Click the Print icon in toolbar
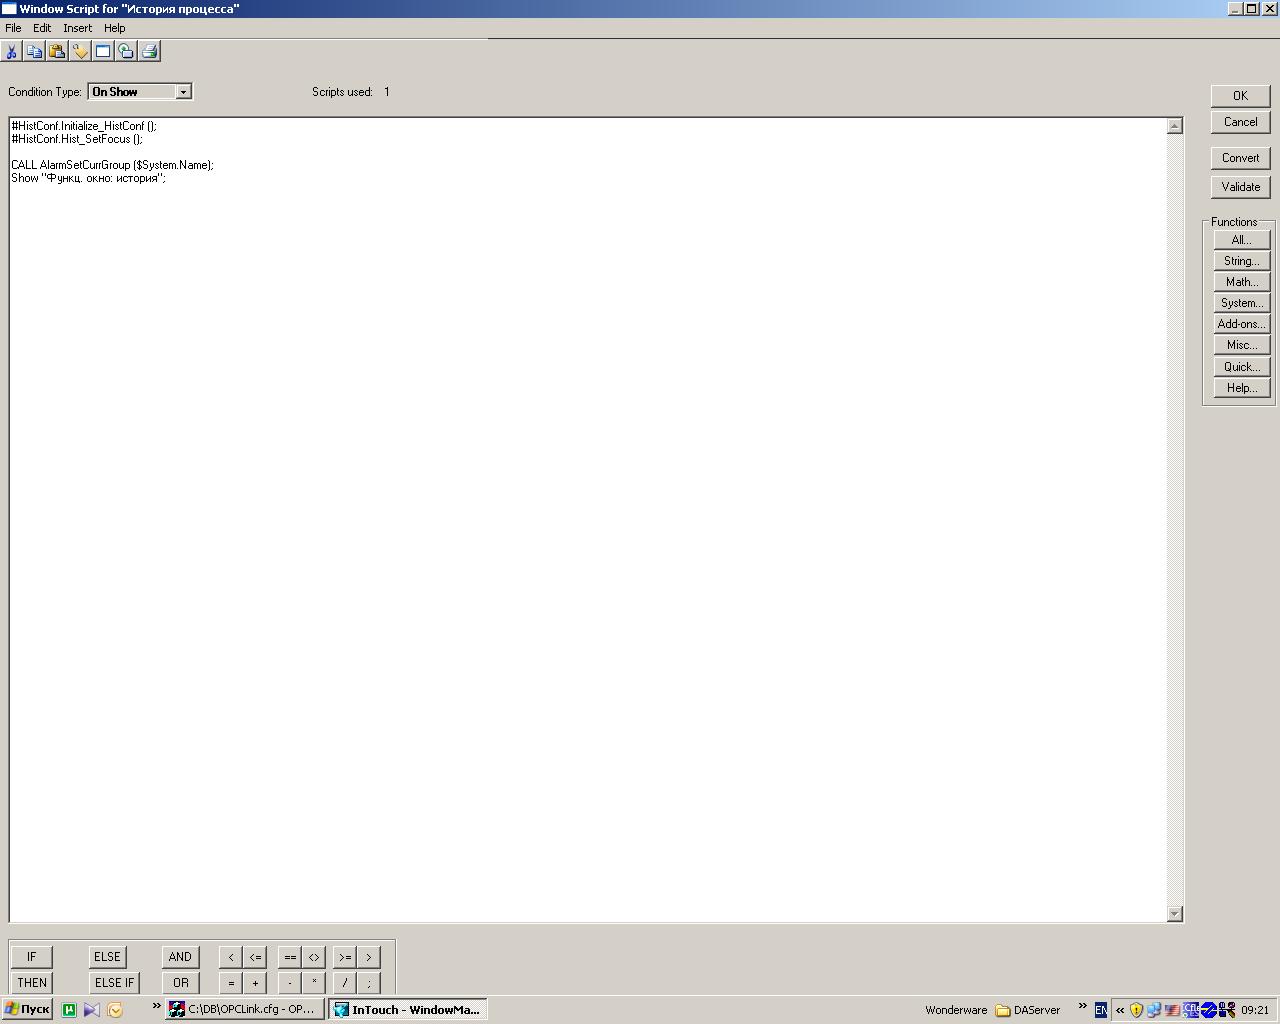The image size is (1280, 1024). click(x=149, y=52)
